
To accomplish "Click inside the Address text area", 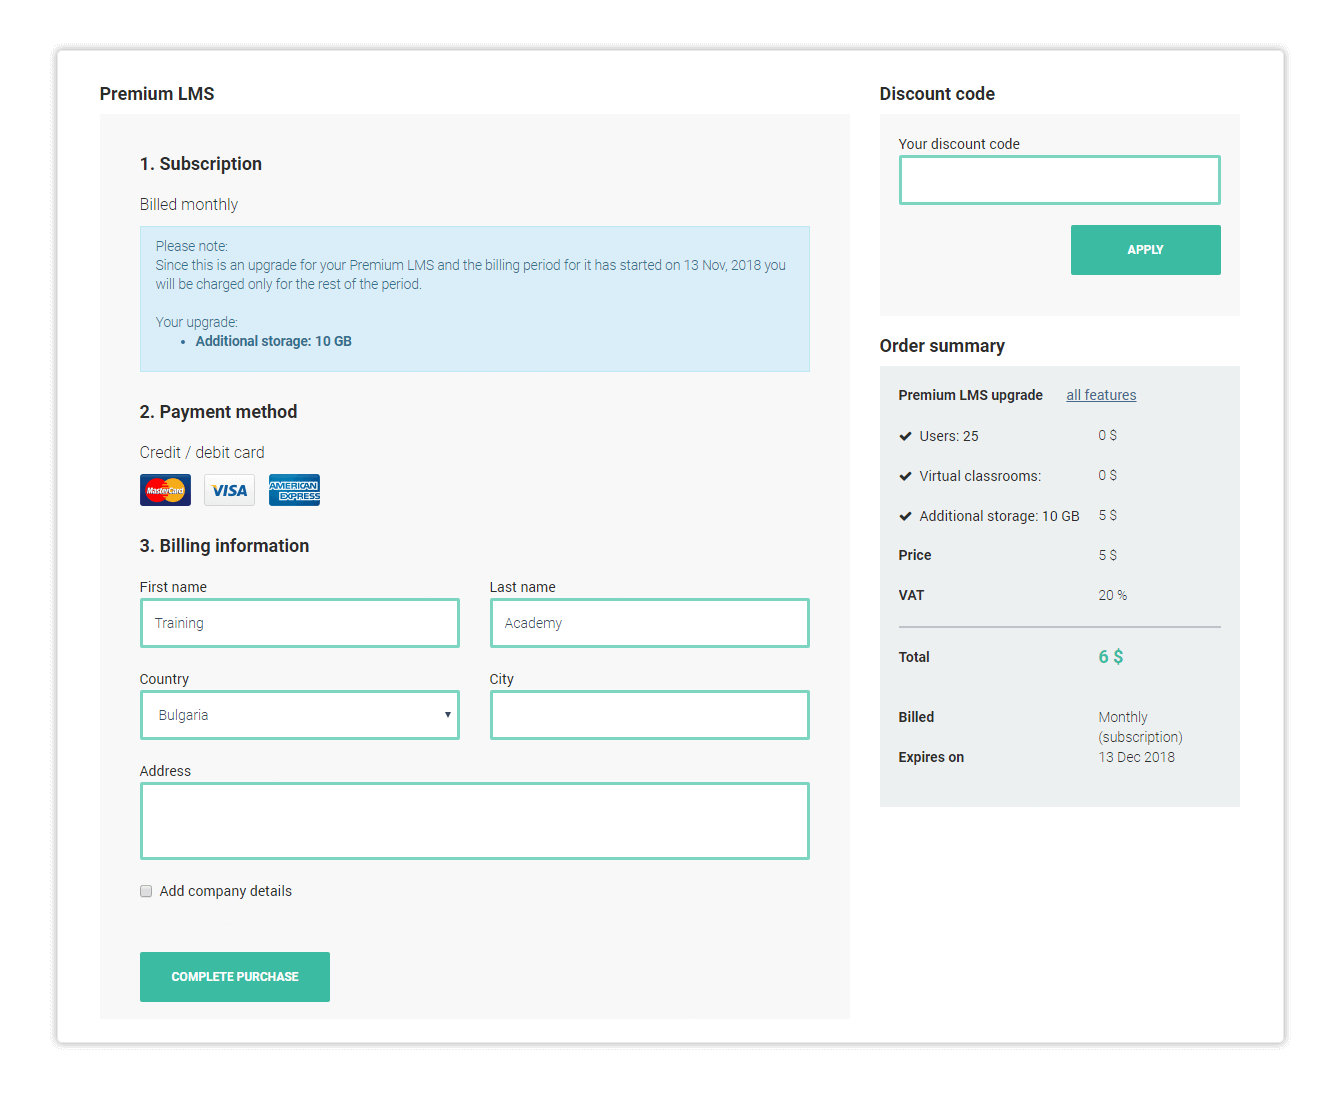I will (475, 821).
